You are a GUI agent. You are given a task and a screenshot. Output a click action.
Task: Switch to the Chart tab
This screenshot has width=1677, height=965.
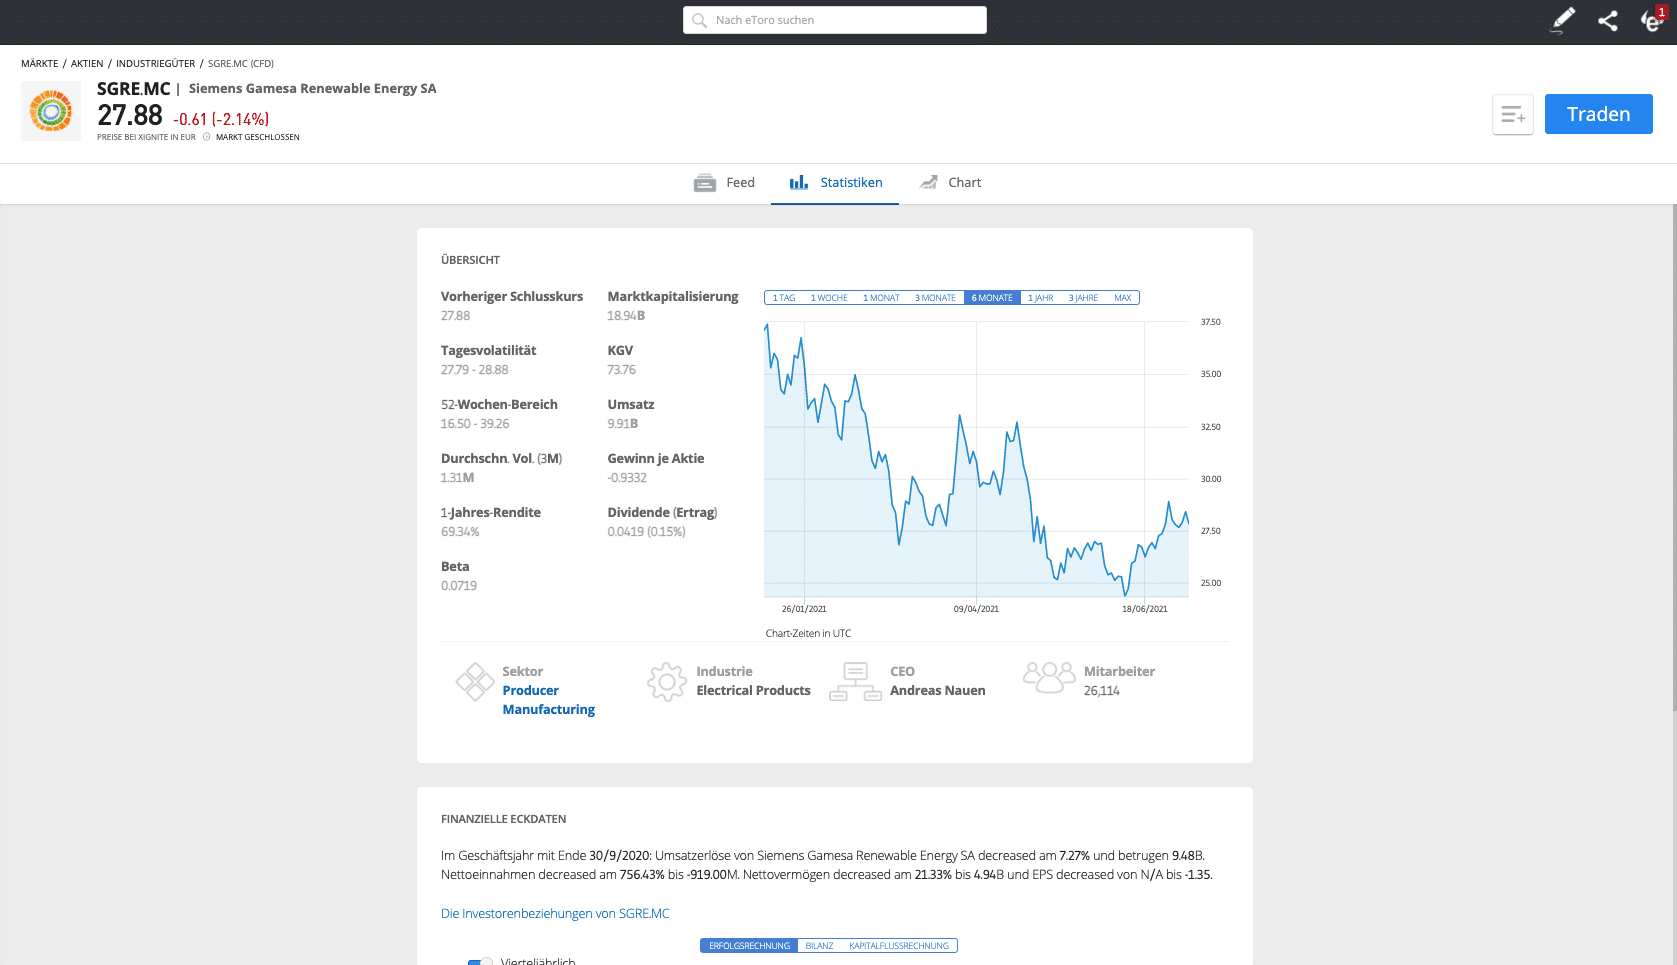tap(950, 183)
